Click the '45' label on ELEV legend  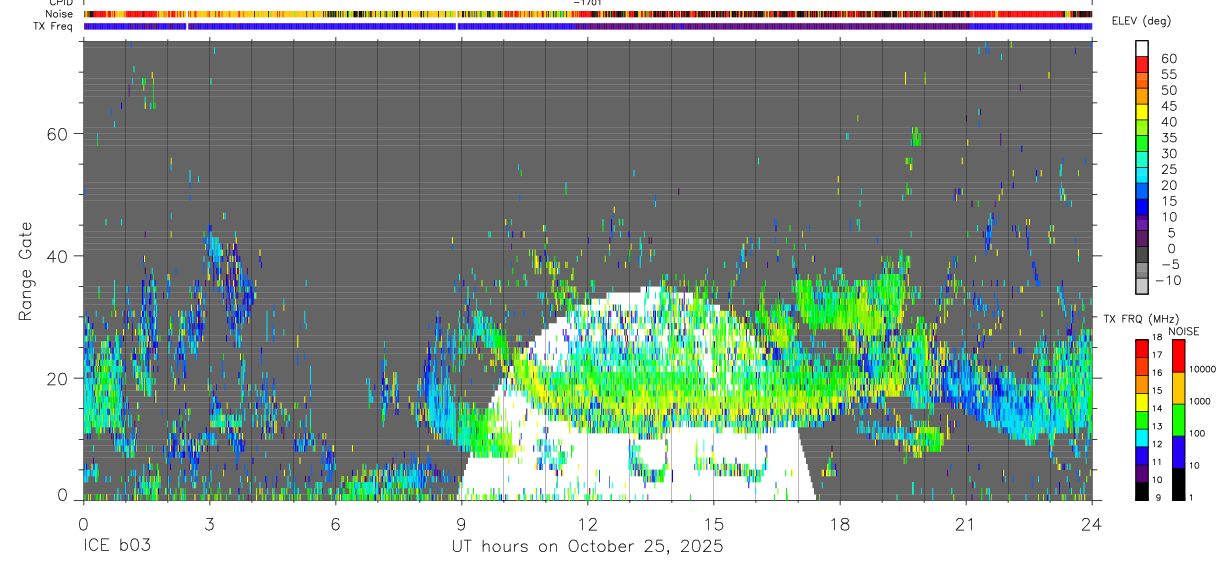[1168, 106]
